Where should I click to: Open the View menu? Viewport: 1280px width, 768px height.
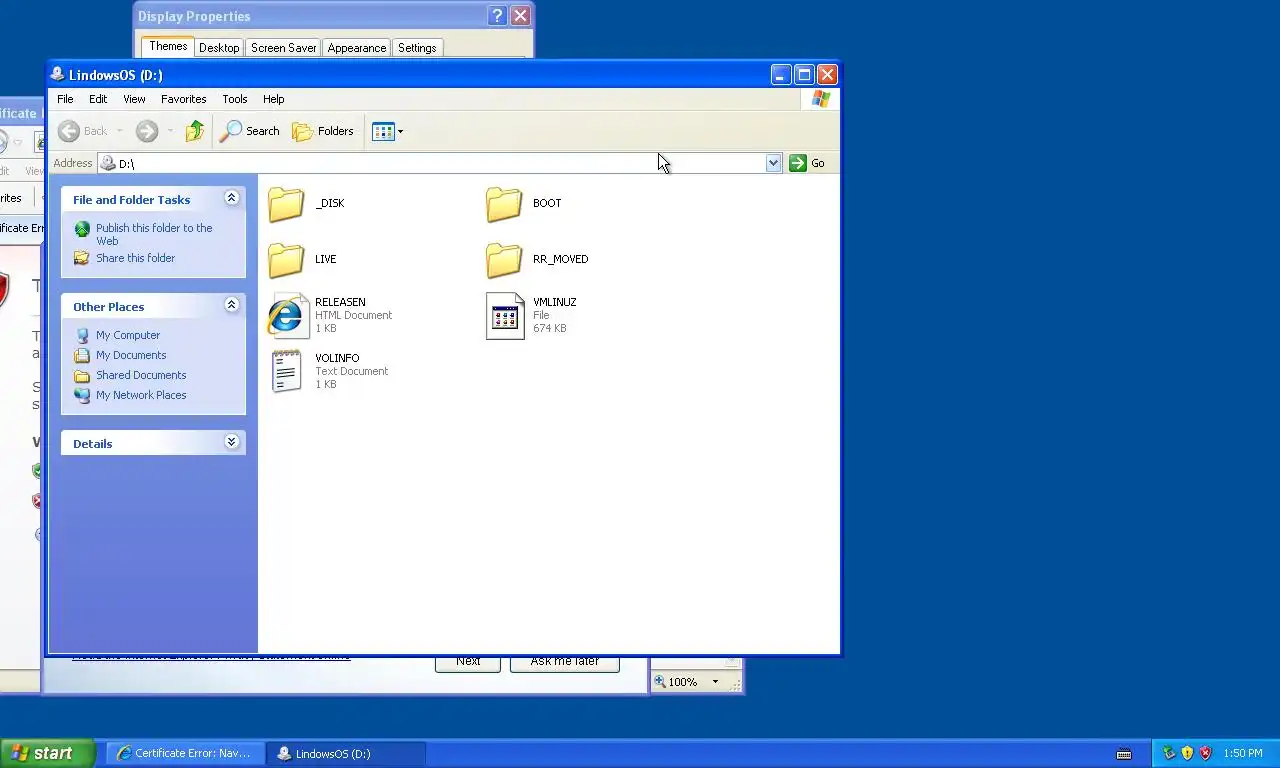134,99
